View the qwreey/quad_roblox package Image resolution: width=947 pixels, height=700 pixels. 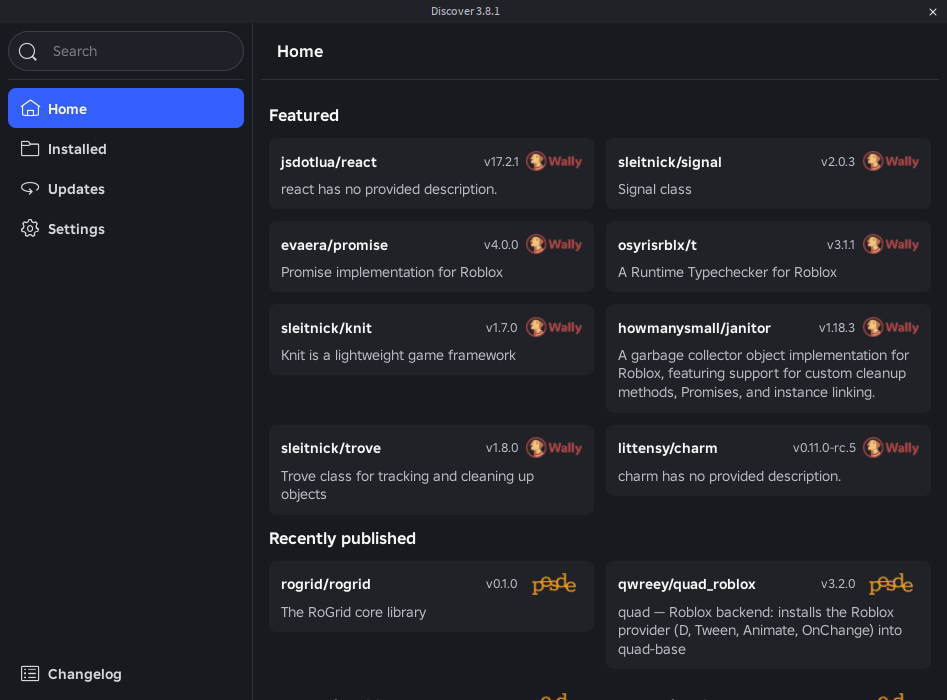tap(768, 615)
